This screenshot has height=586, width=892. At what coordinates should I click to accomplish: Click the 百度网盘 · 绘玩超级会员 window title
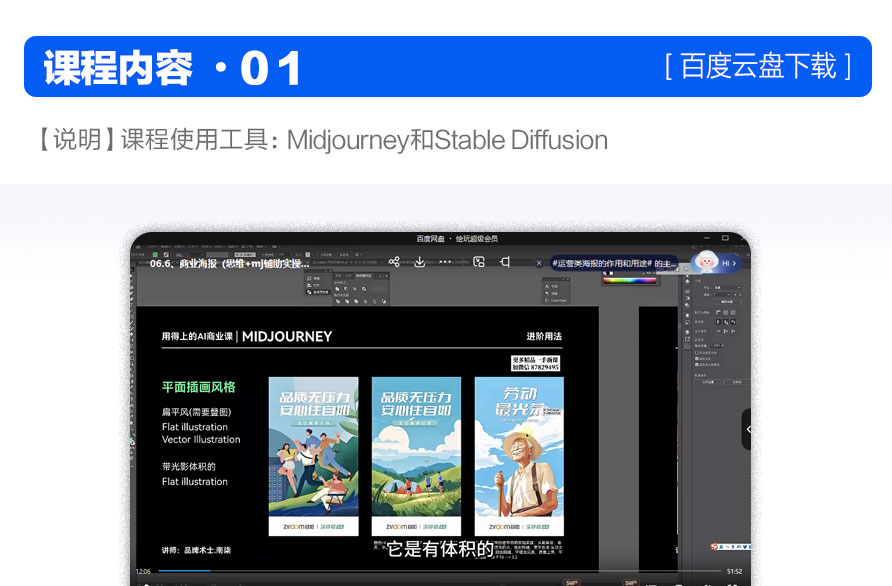pyautogui.click(x=457, y=238)
